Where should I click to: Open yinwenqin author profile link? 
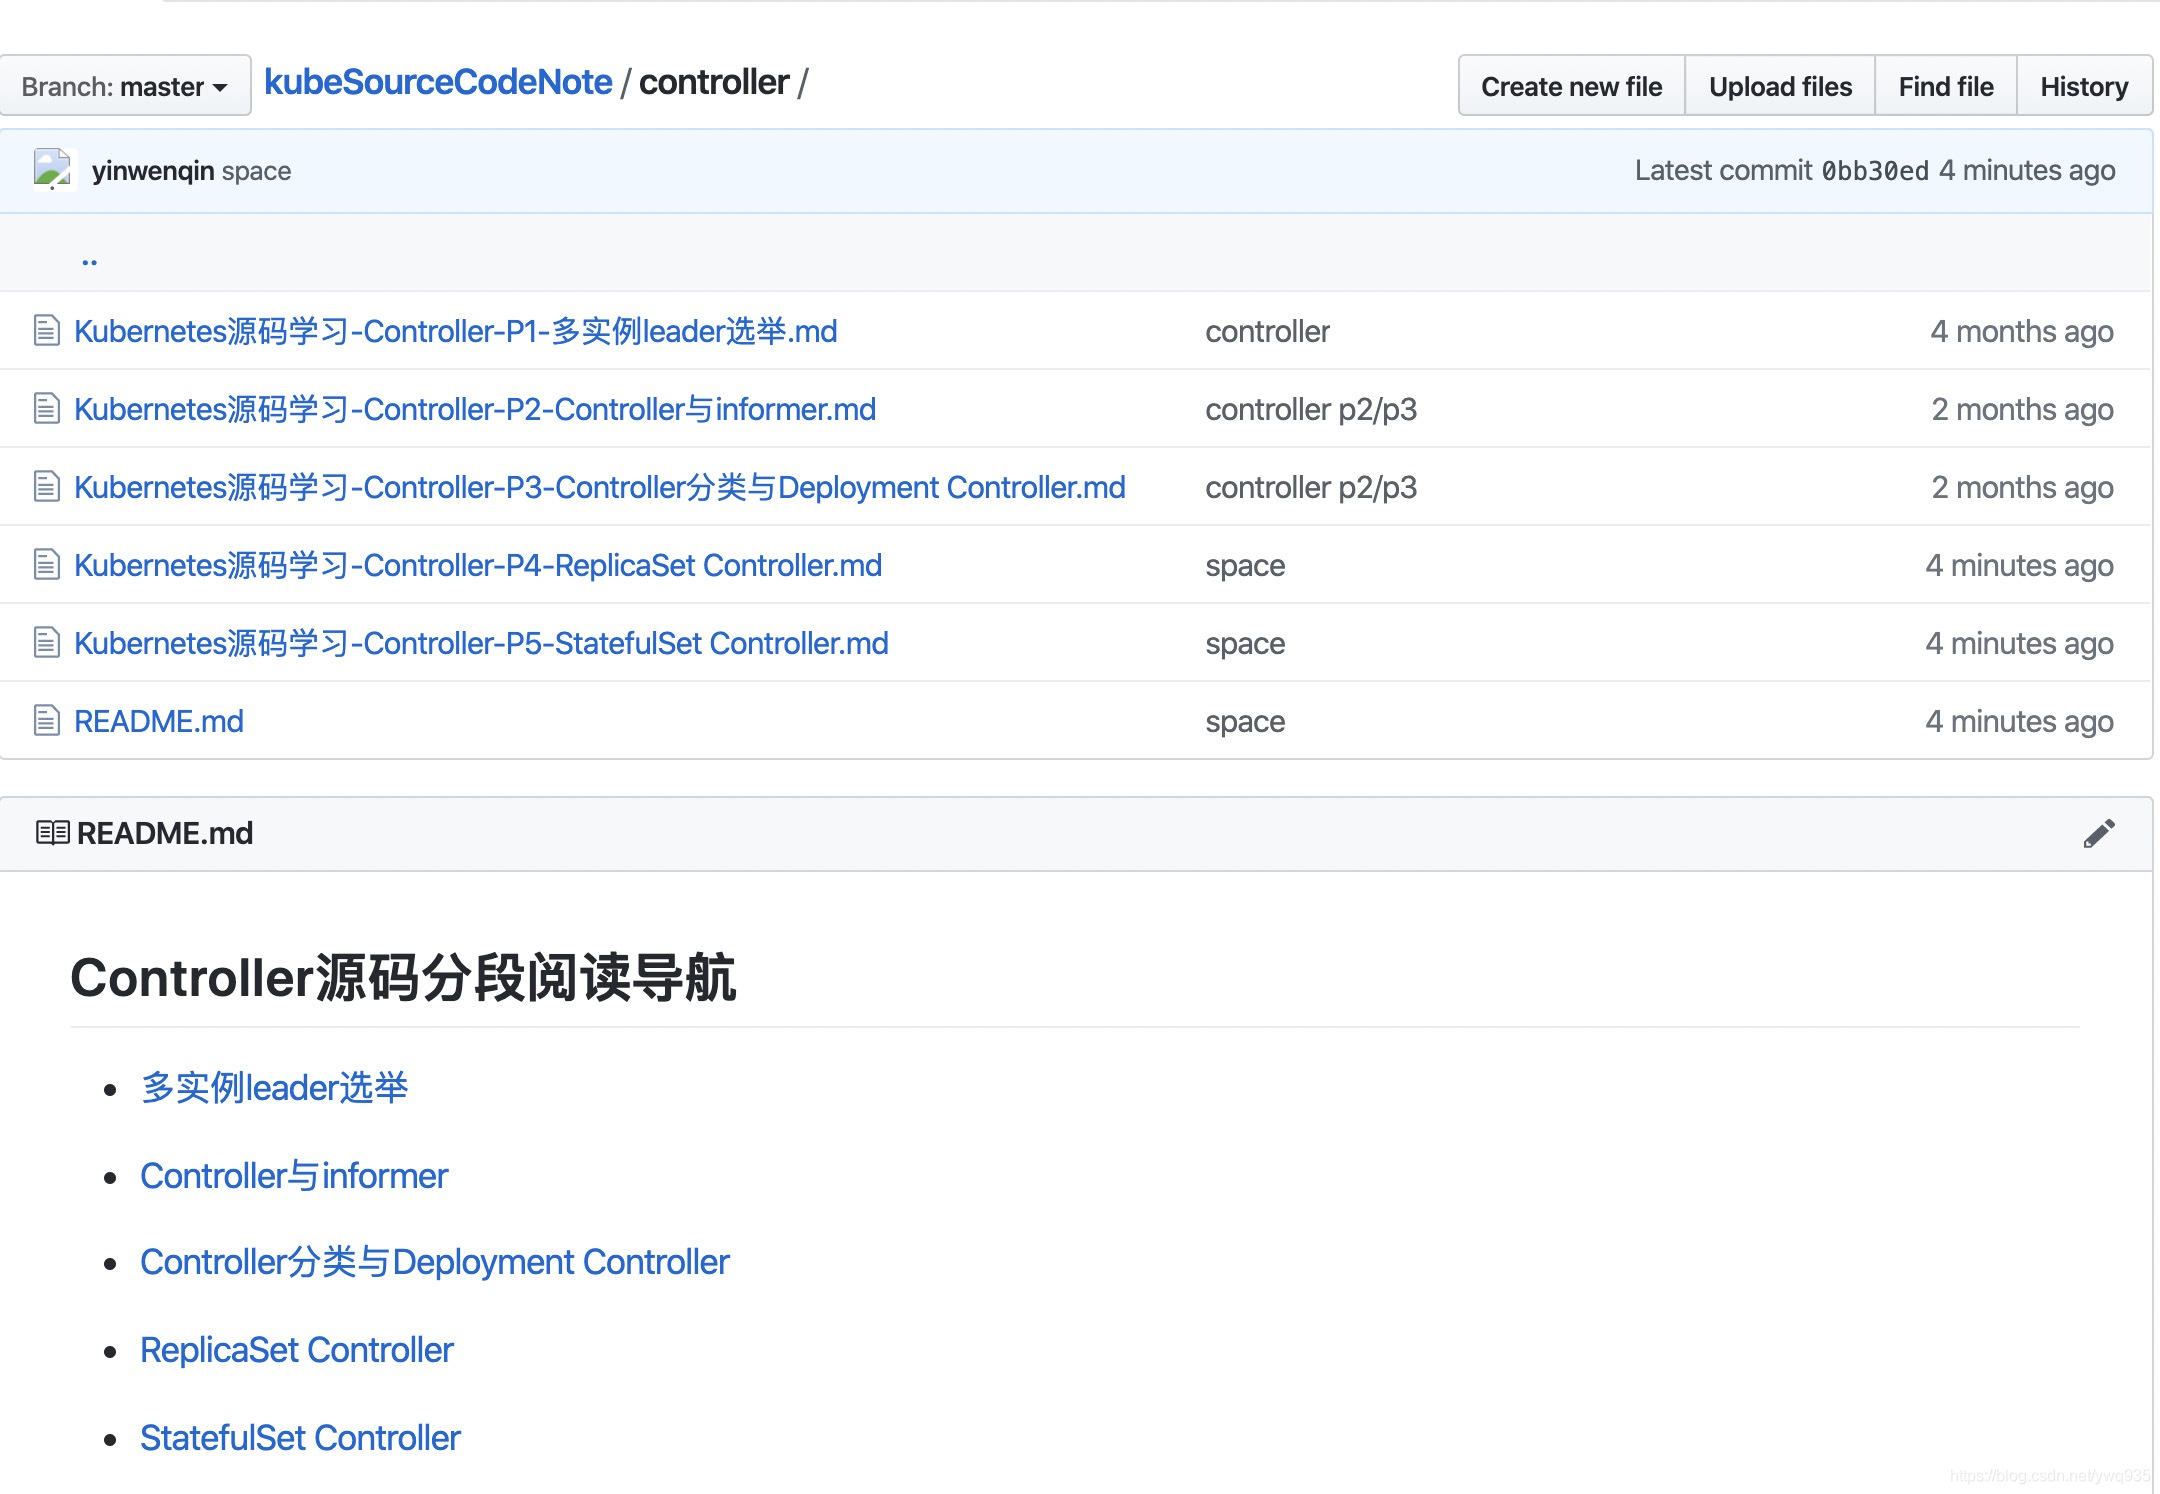pos(153,171)
